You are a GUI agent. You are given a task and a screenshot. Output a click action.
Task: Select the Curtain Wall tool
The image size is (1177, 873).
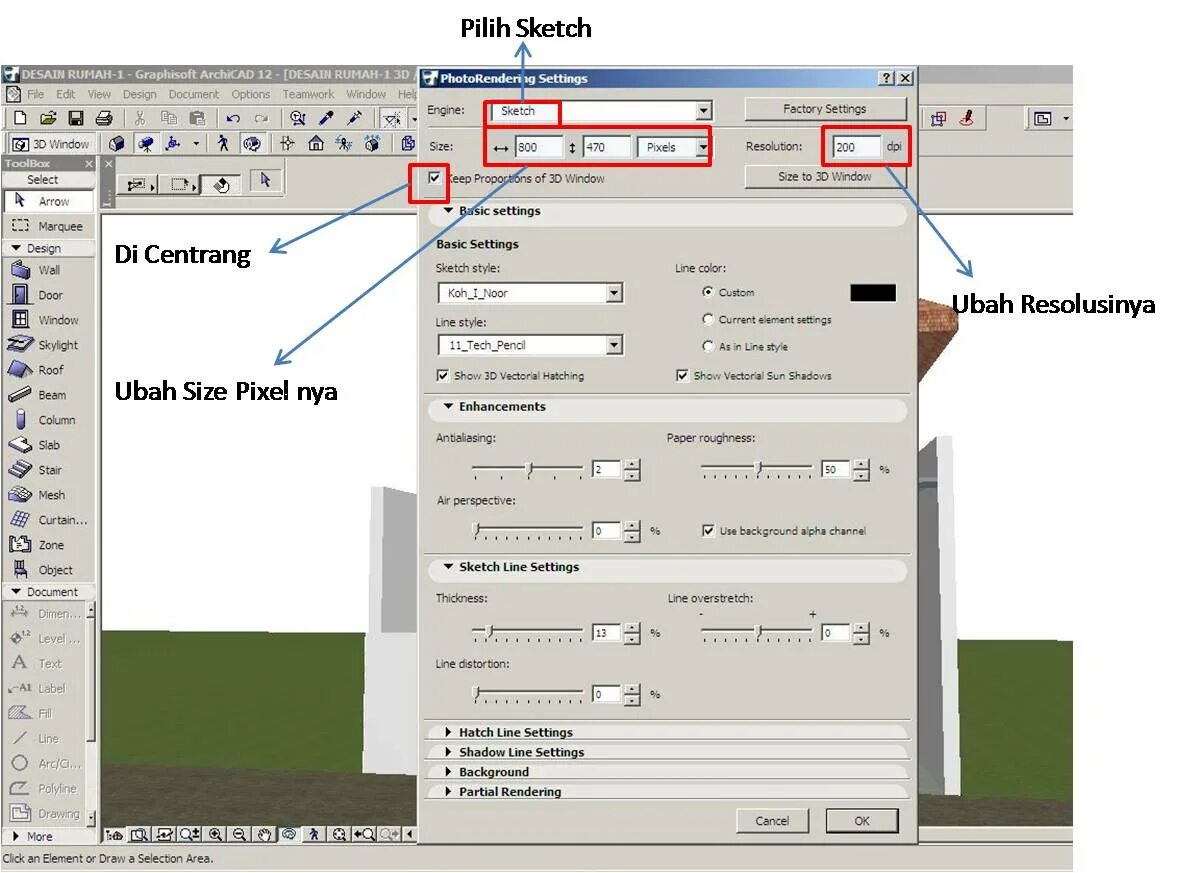49,519
